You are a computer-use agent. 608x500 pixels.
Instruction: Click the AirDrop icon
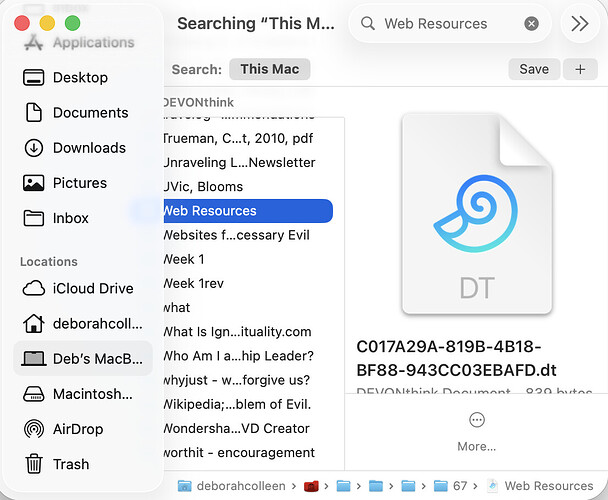tap(33, 429)
